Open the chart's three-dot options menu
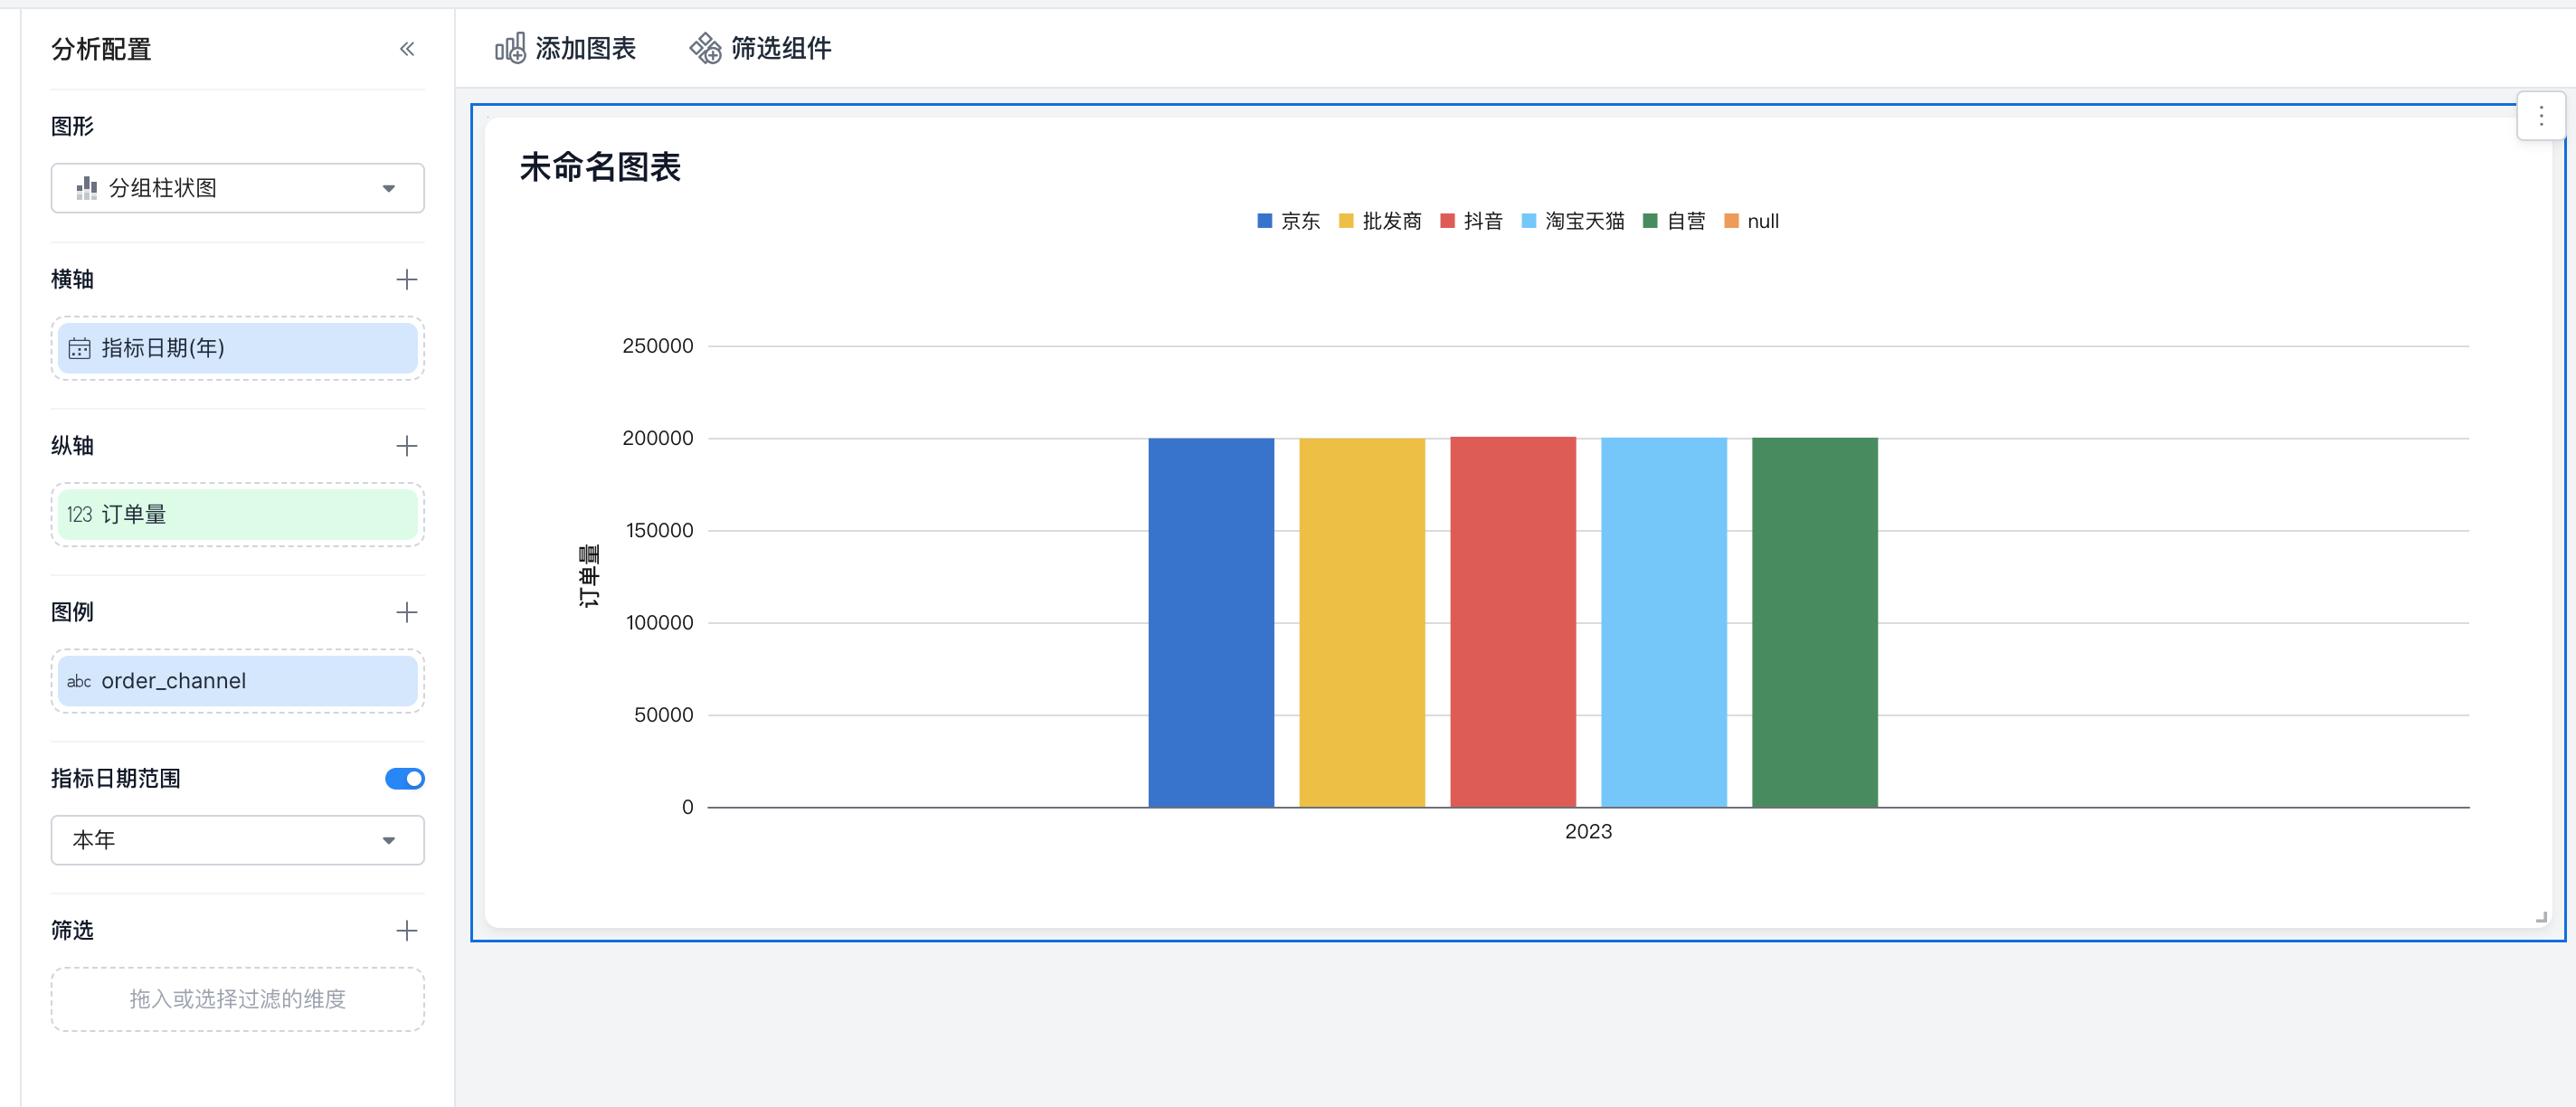 pos(2540,117)
